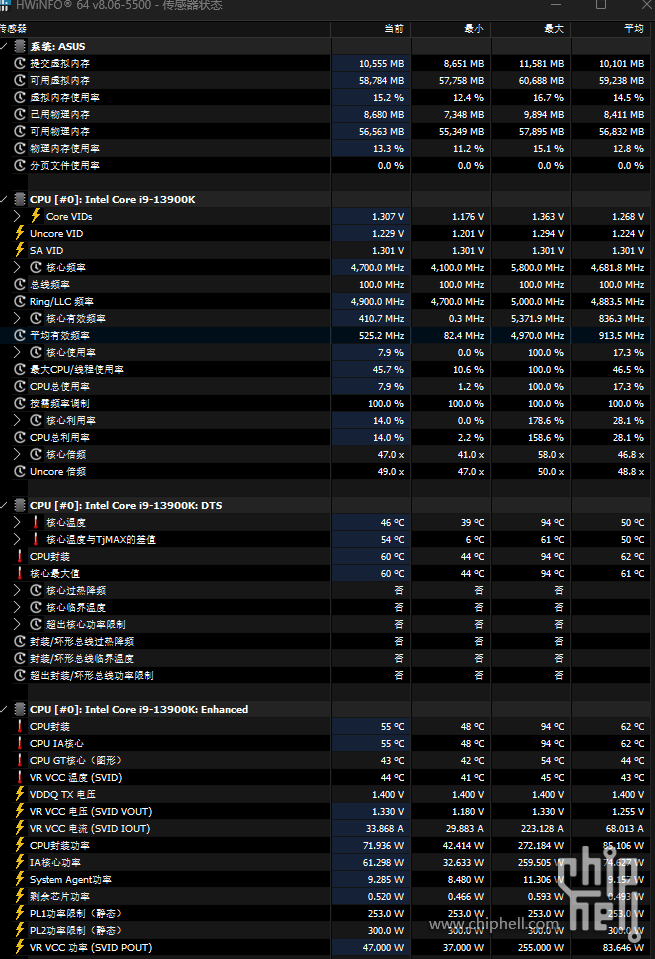Click the clock icon of Ring/LLC 频率
The height and width of the screenshot is (959, 655).
coord(20,302)
